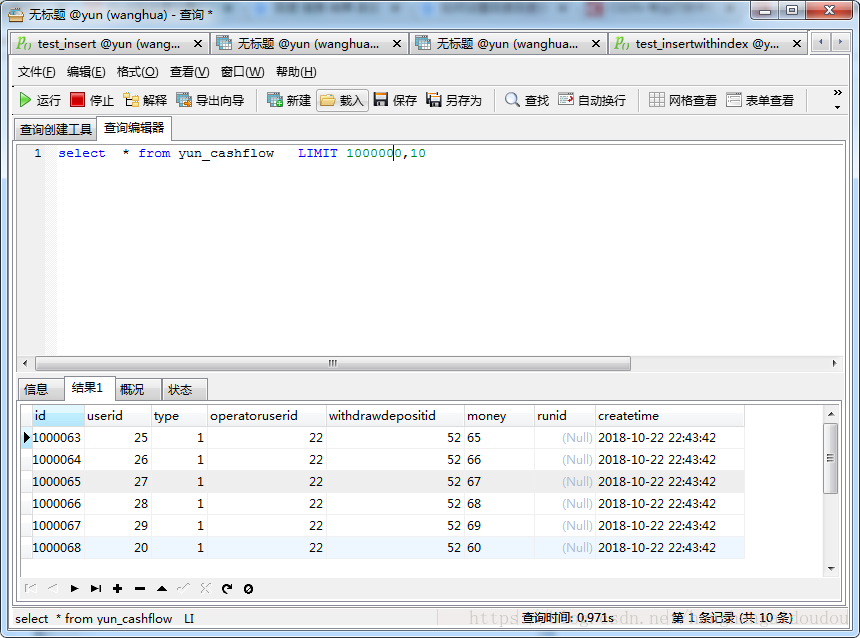Image resolution: width=860 pixels, height=638 pixels.
Task: Close the test_insert @yun tab
Action: [x=198, y=44]
